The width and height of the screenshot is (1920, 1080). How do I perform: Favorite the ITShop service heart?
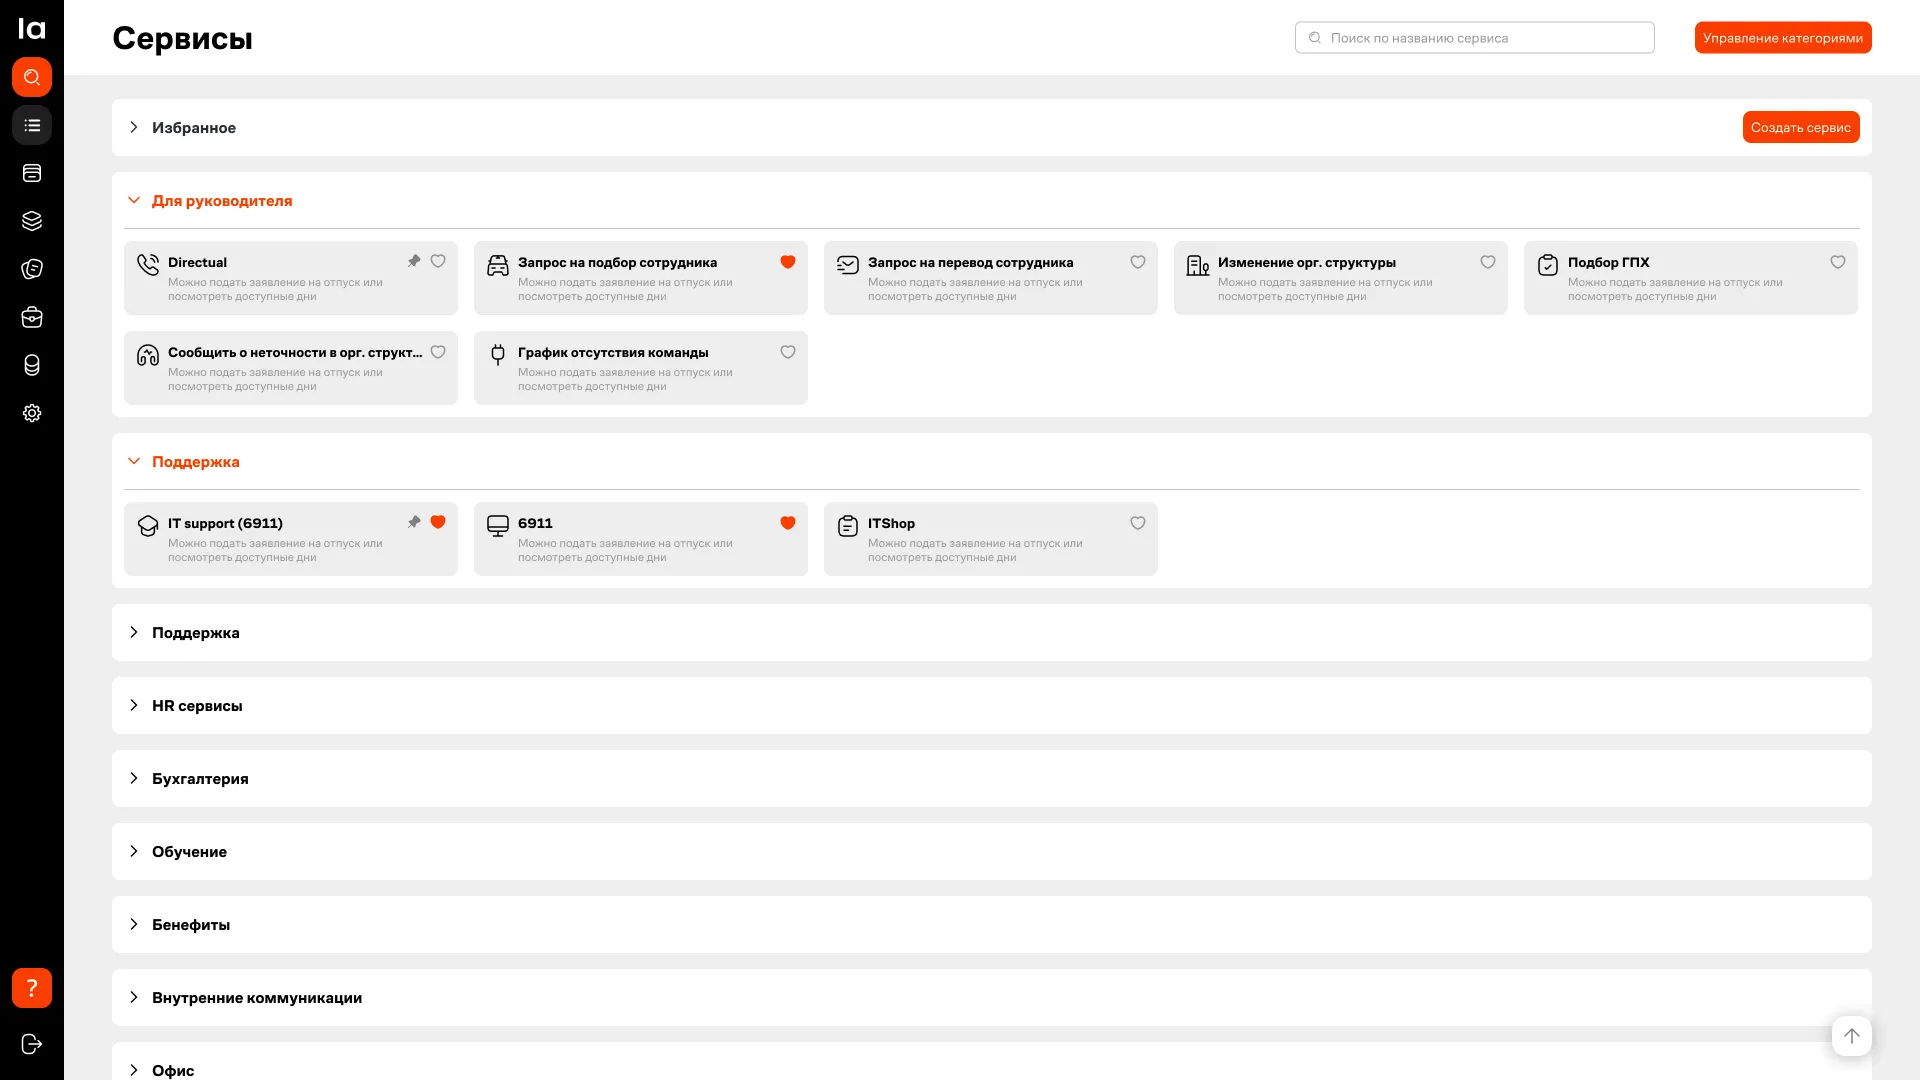[x=1138, y=523]
